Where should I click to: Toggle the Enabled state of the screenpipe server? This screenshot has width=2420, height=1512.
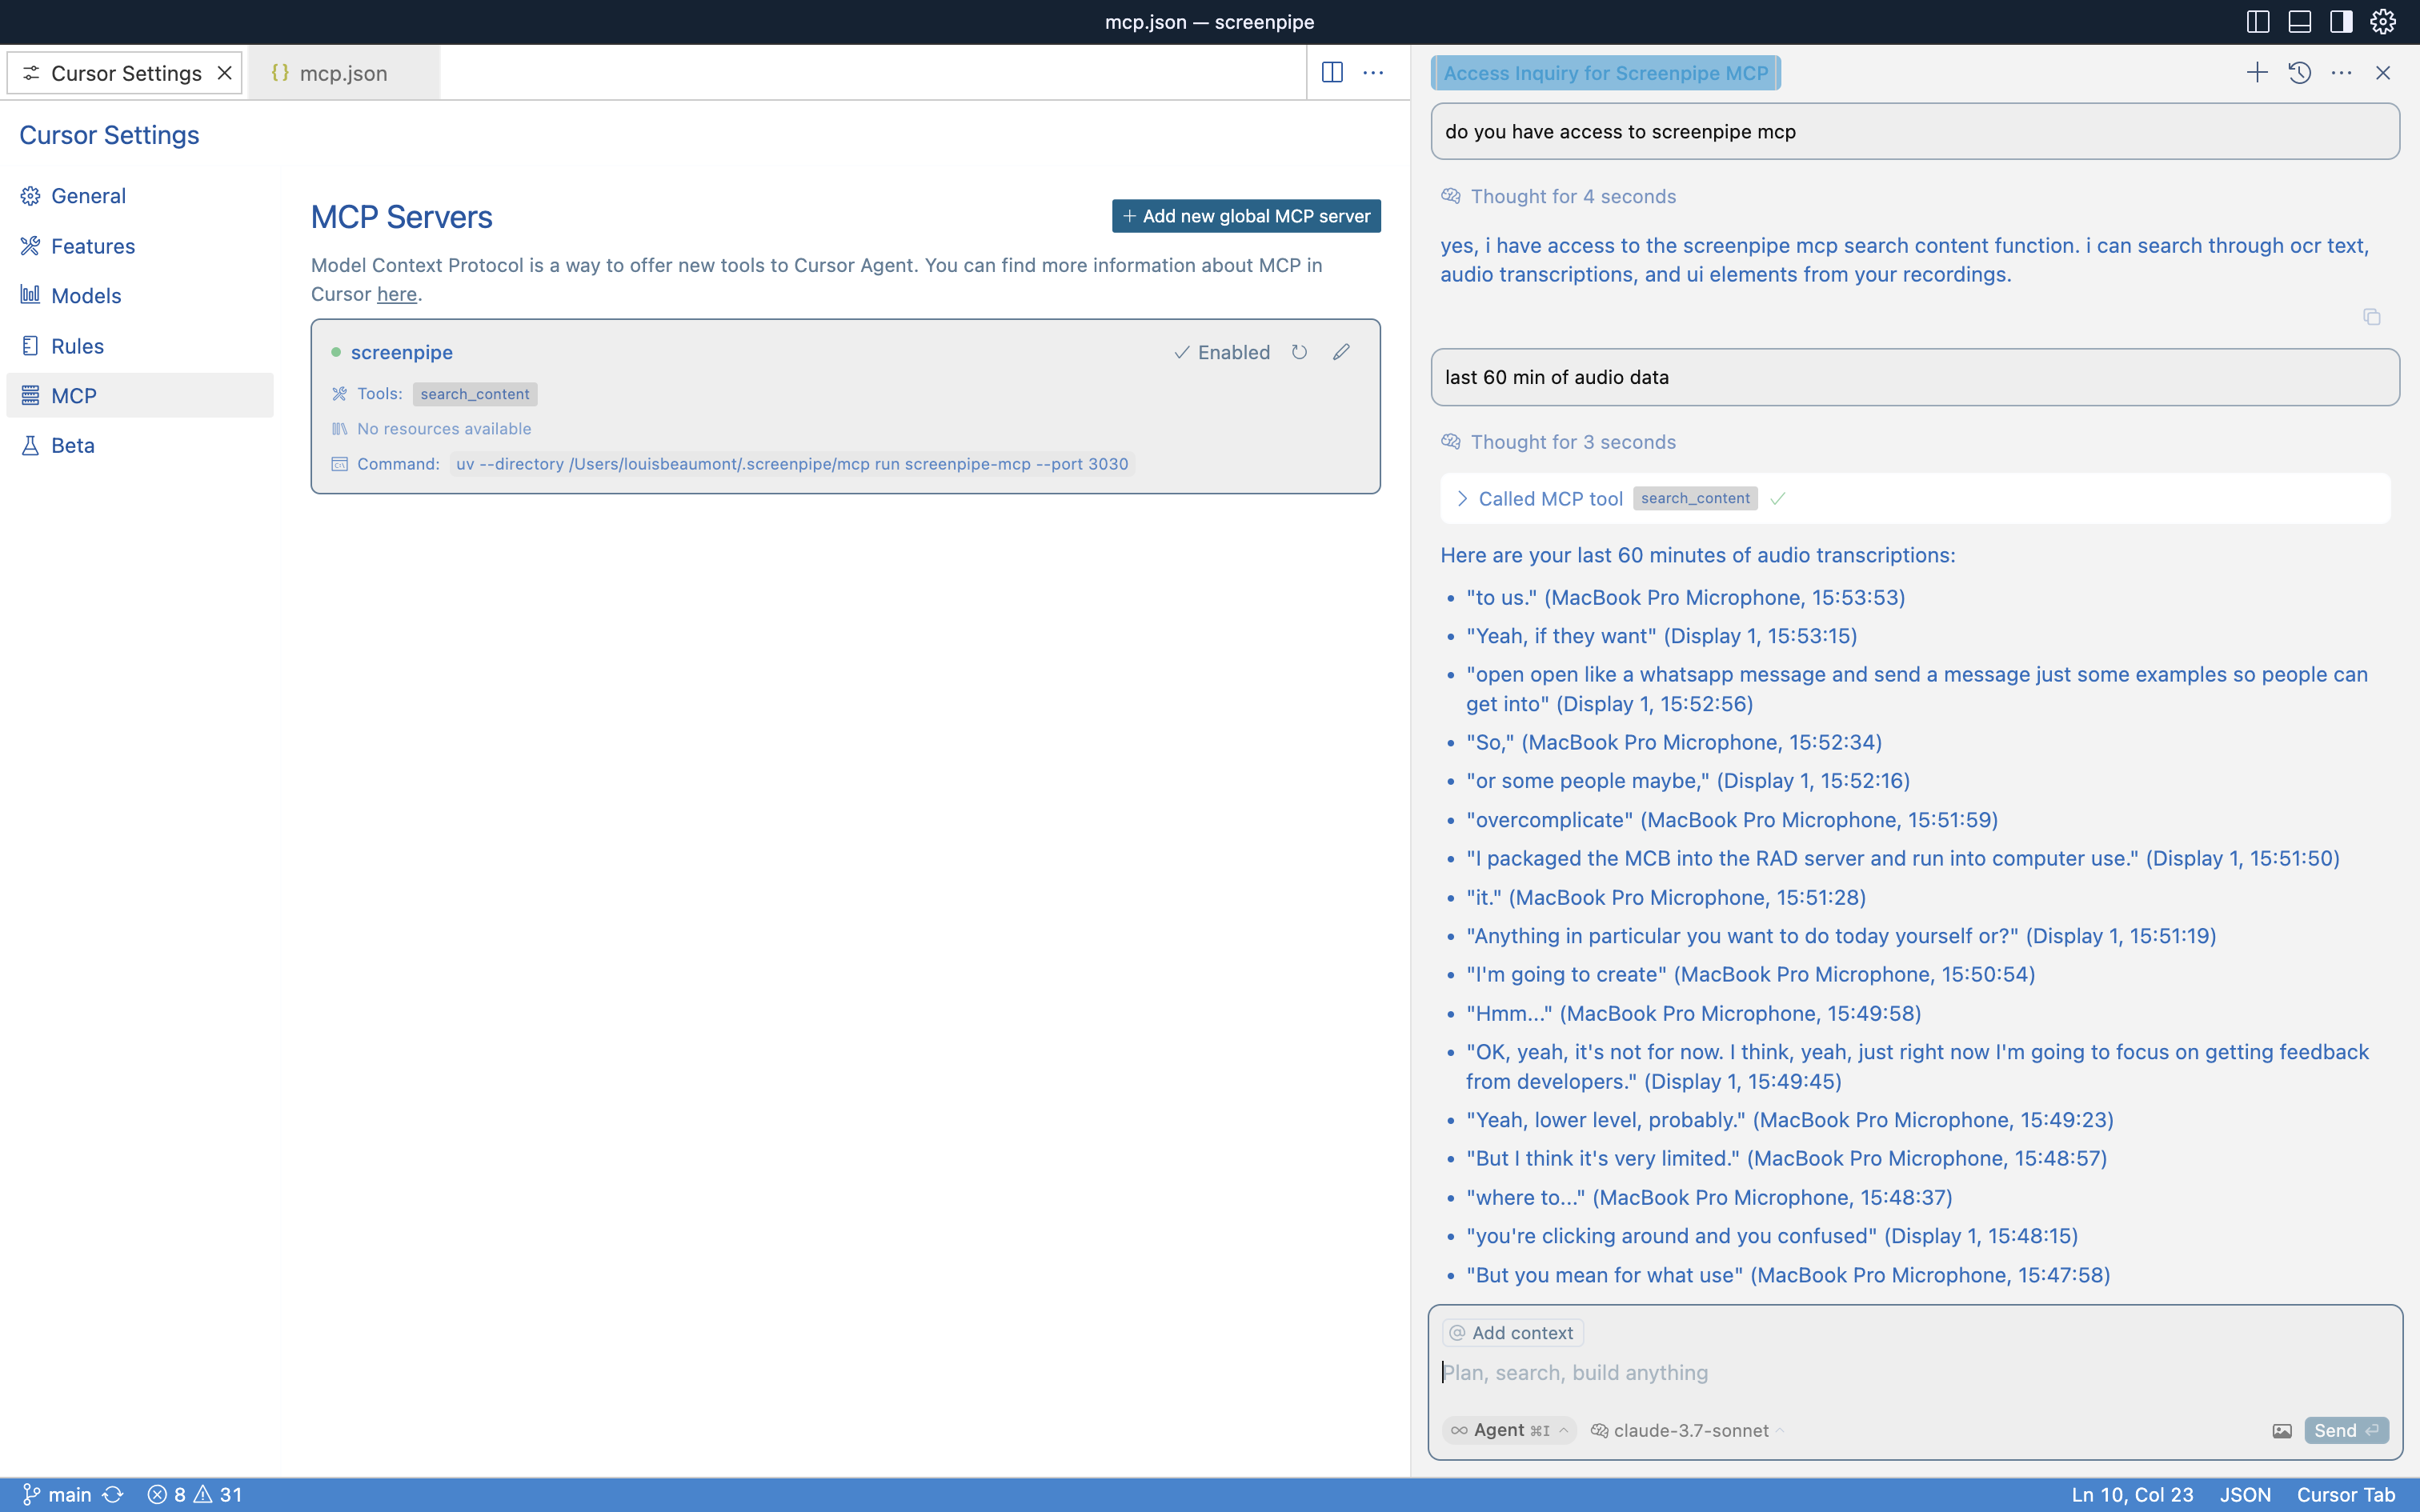(x=1222, y=352)
